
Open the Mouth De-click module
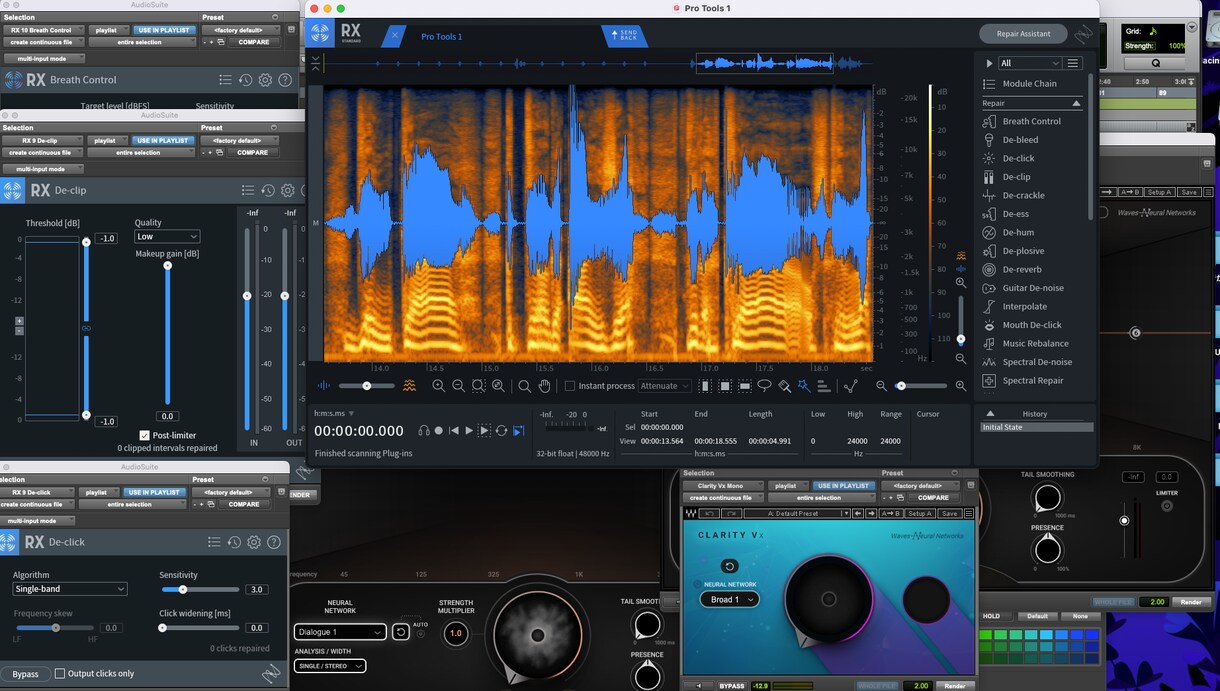tap(1032, 325)
